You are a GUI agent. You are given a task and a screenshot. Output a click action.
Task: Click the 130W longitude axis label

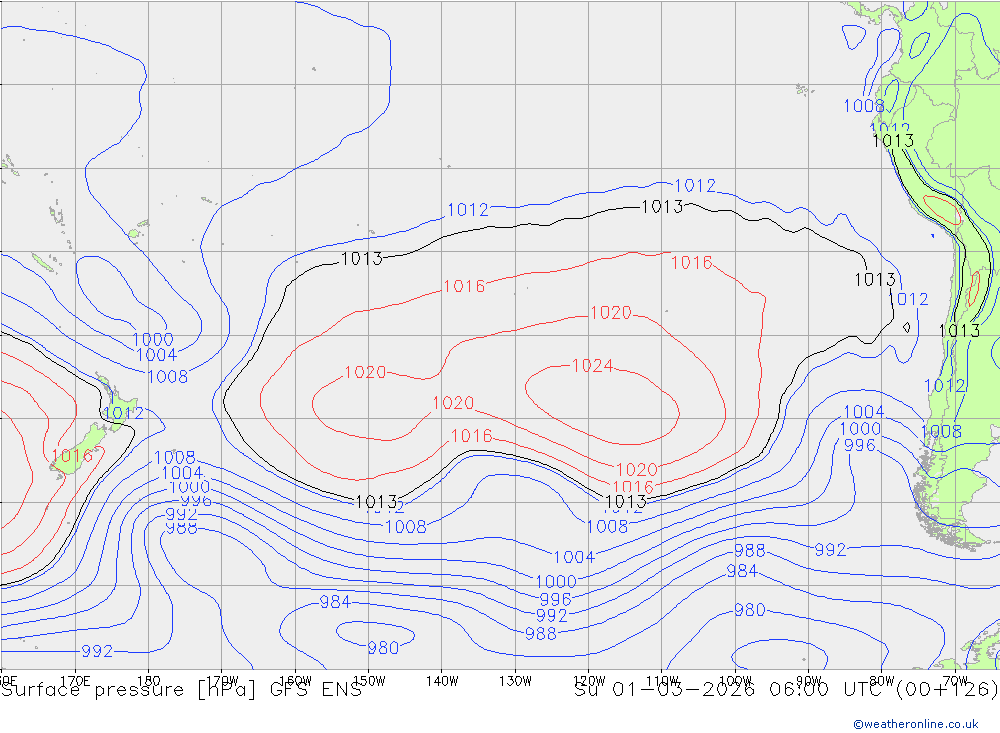[x=515, y=681]
